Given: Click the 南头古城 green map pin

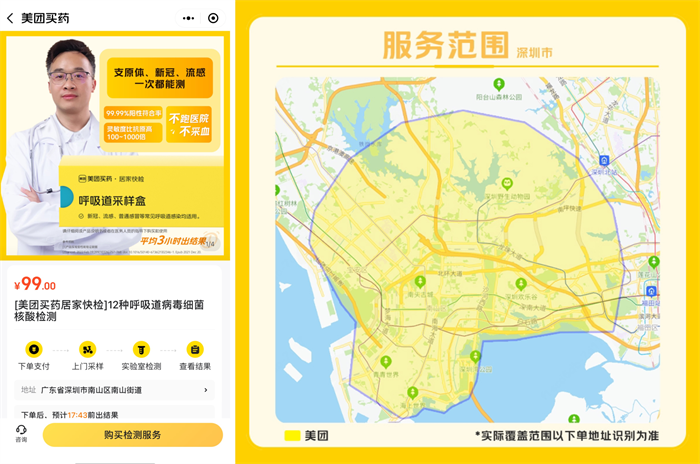Looking at the screenshot, I should [x=420, y=282].
